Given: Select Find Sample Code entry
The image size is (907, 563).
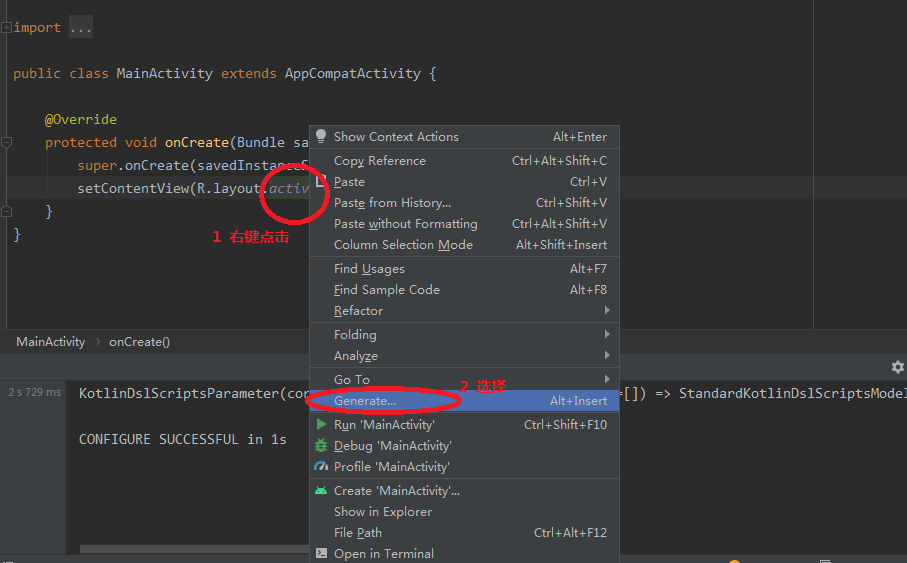Looking at the screenshot, I should (x=464, y=289).
